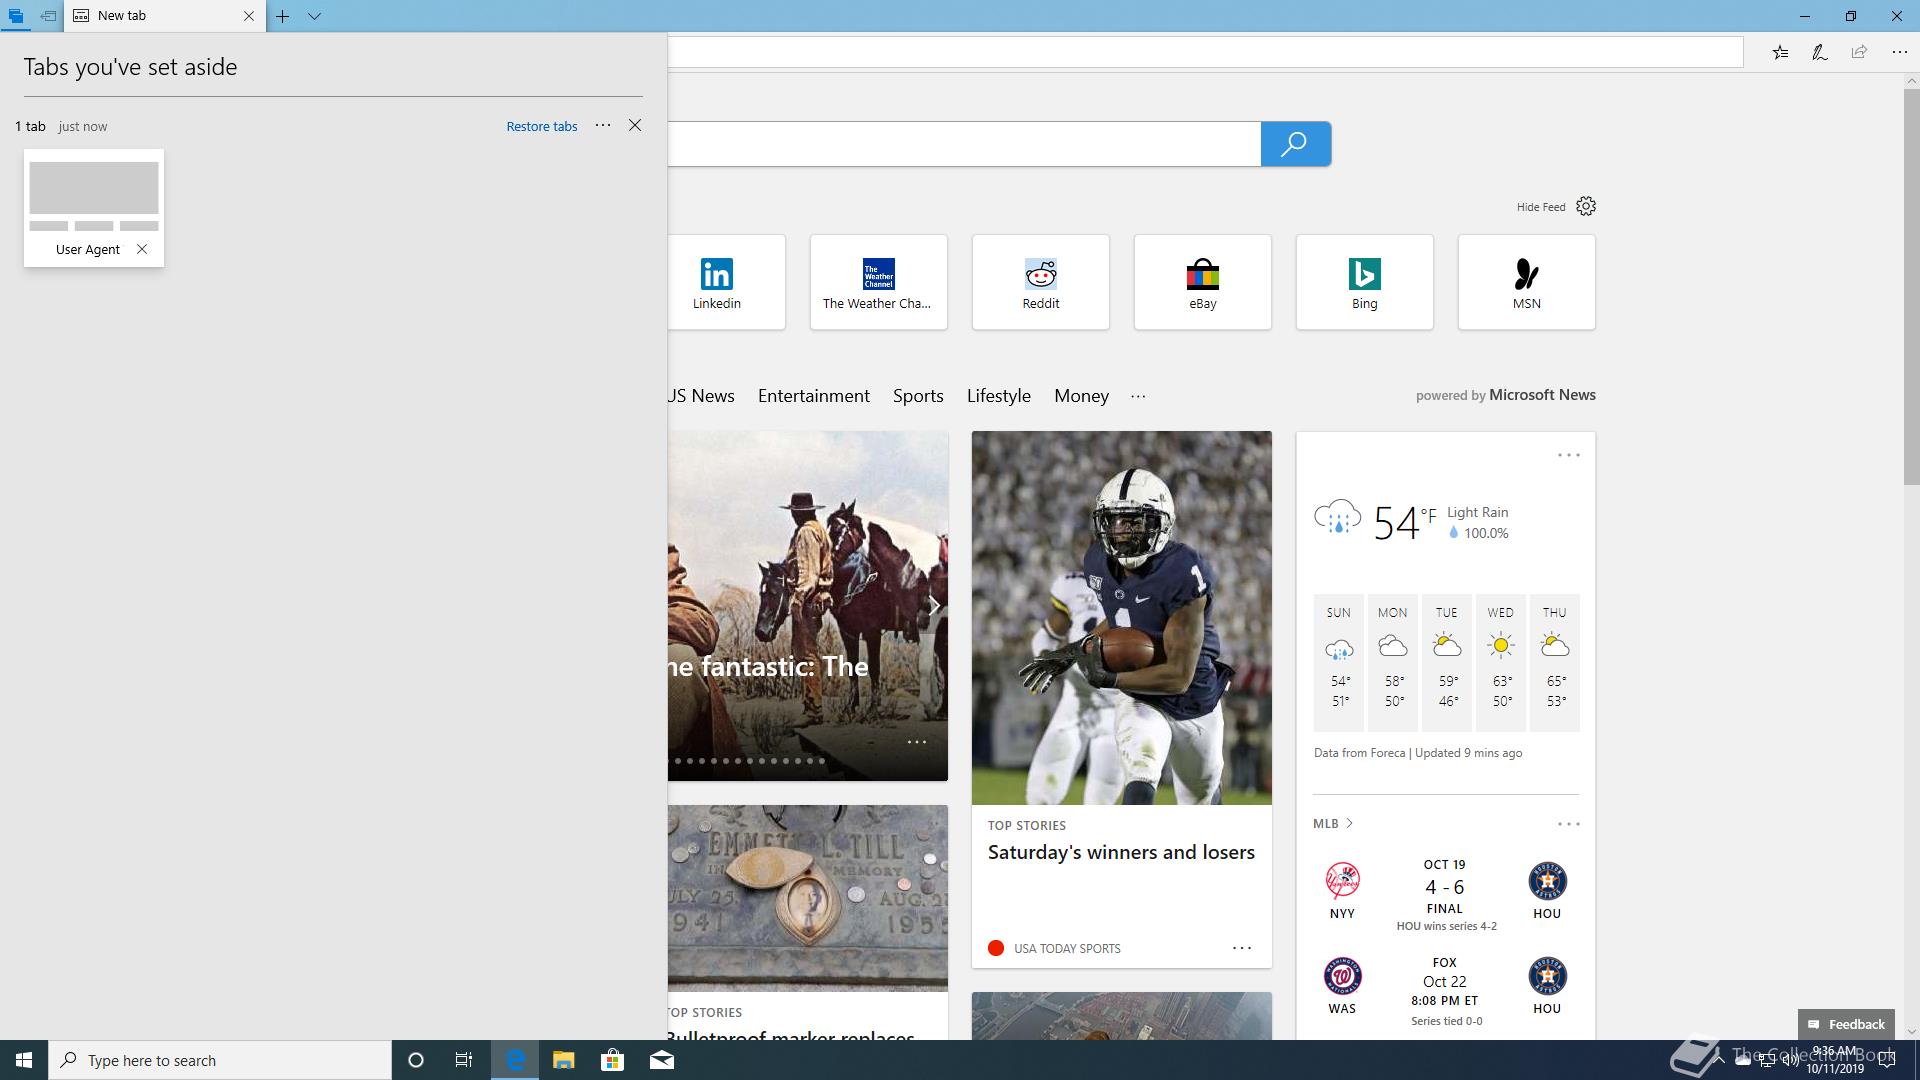This screenshot has height=1080, width=1920.
Task: Open File Explorer from the taskbar
Action: [564, 1060]
